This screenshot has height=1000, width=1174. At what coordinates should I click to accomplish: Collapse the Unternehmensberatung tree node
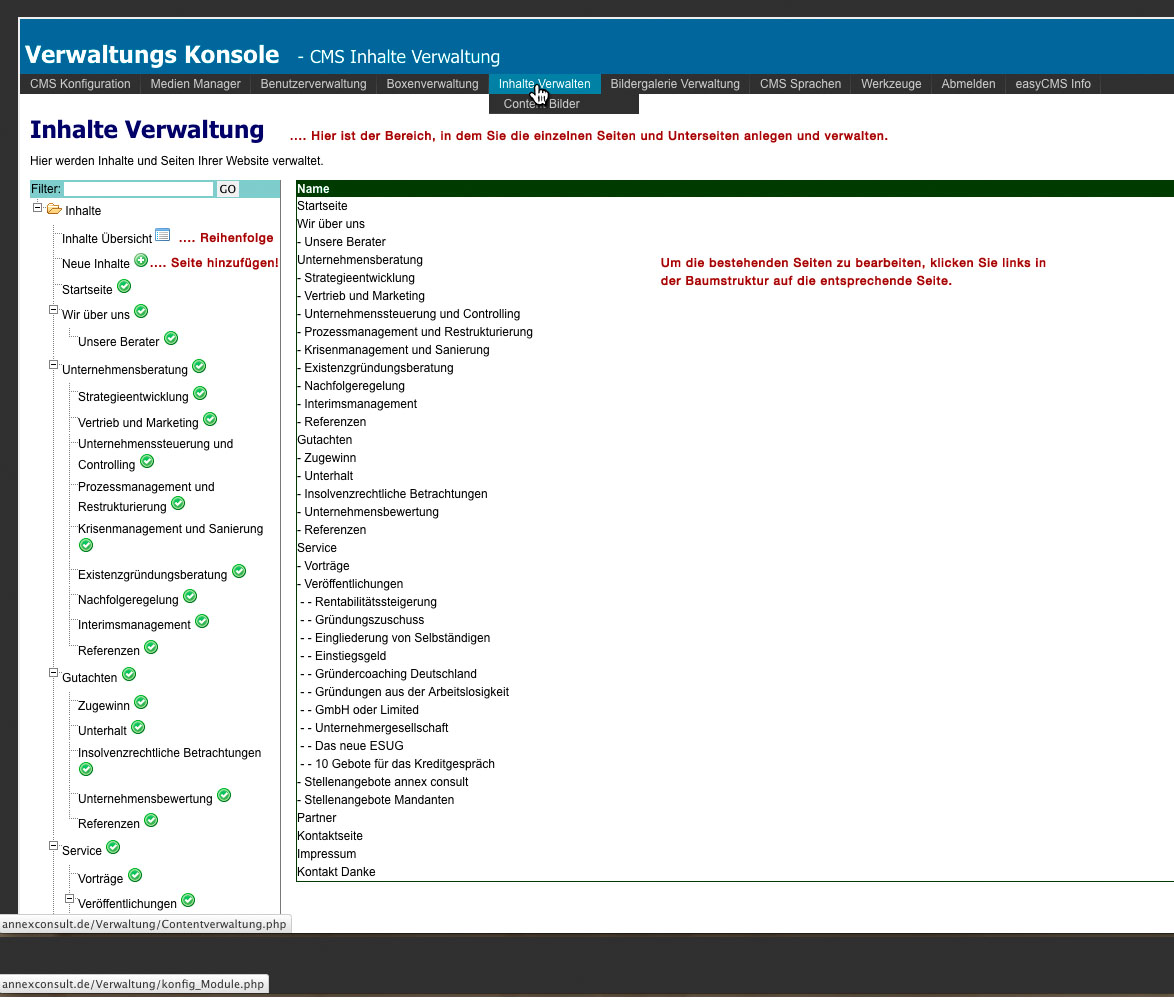54,366
